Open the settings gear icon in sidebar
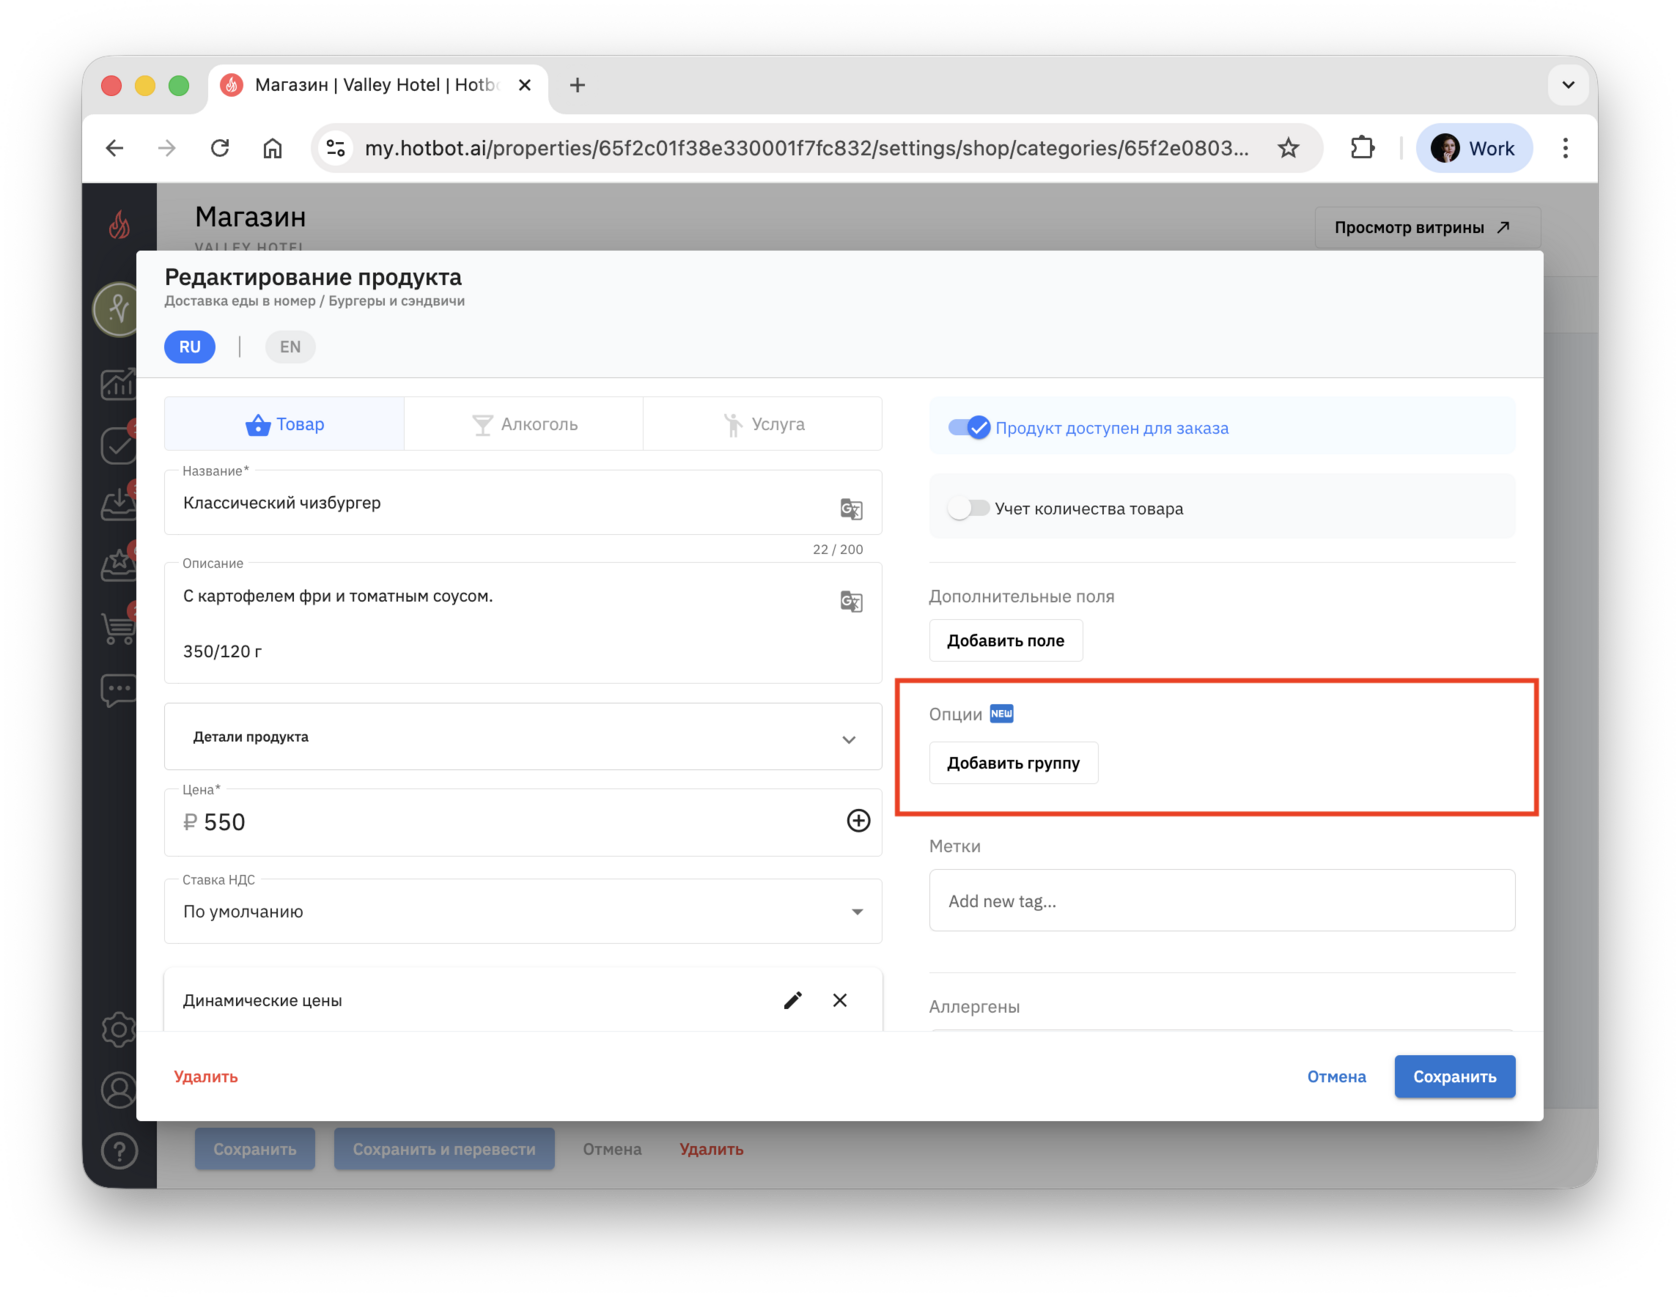The image size is (1680, 1297). (118, 1029)
